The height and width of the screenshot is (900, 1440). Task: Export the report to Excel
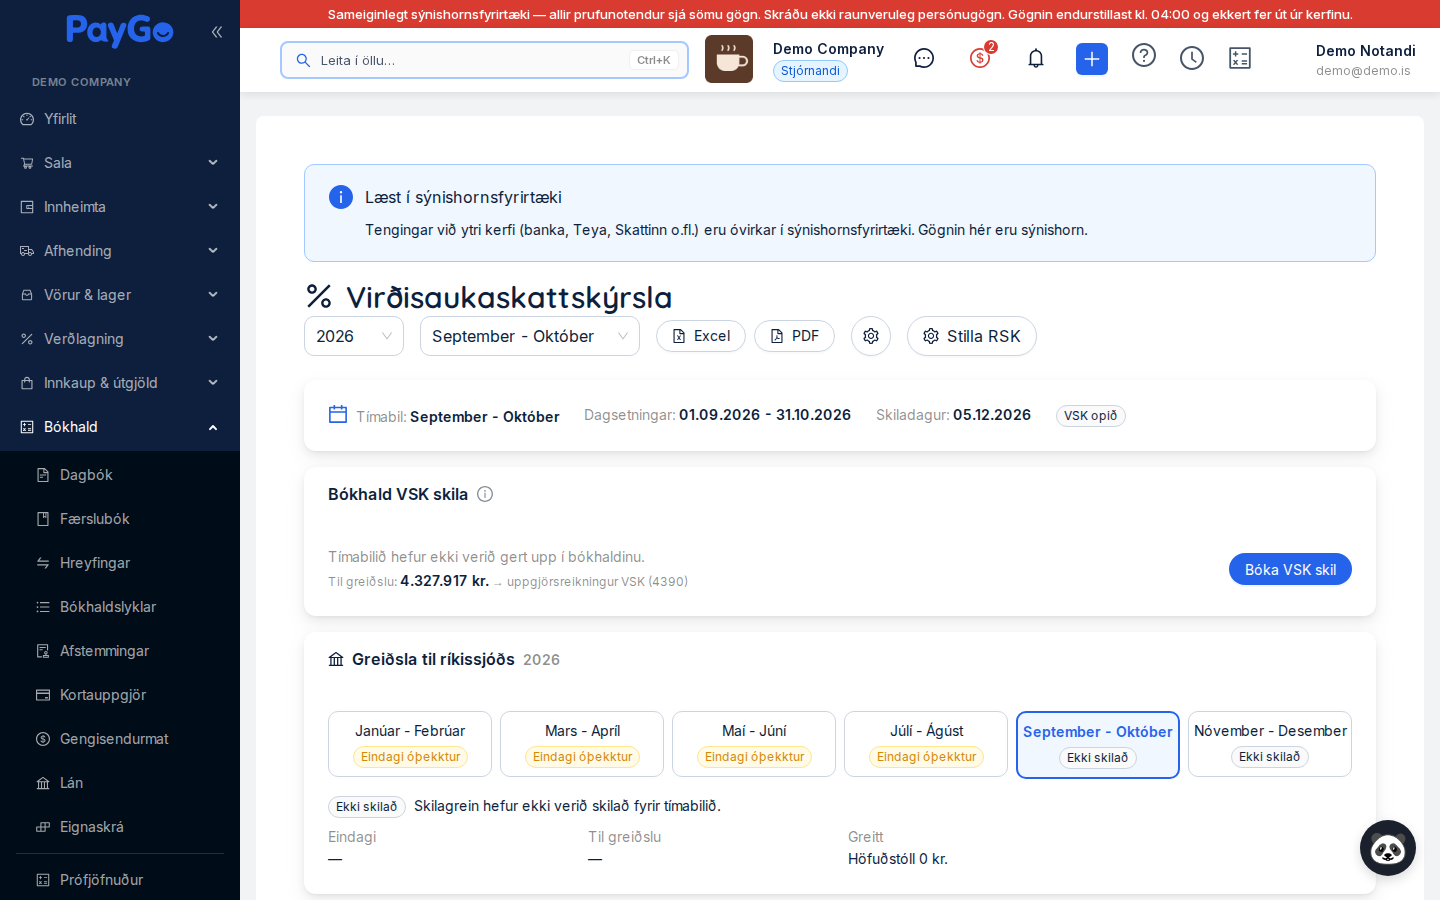701,336
